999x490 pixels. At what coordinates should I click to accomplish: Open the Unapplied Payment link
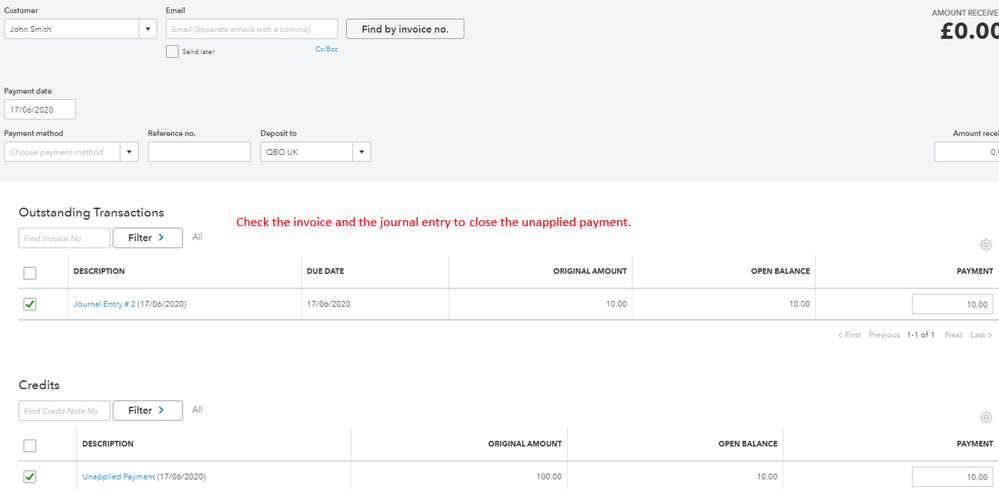(x=118, y=476)
